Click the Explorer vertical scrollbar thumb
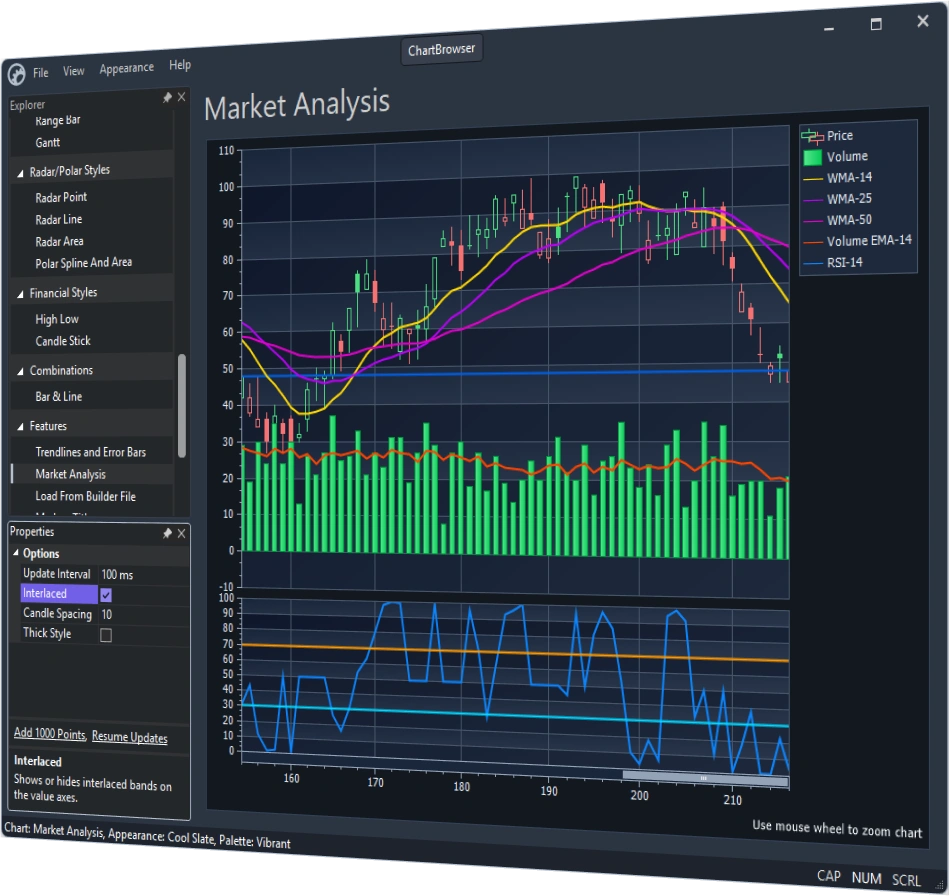Image resolution: width=949 pixels, height=896 pixels. [x=182, y=406]
